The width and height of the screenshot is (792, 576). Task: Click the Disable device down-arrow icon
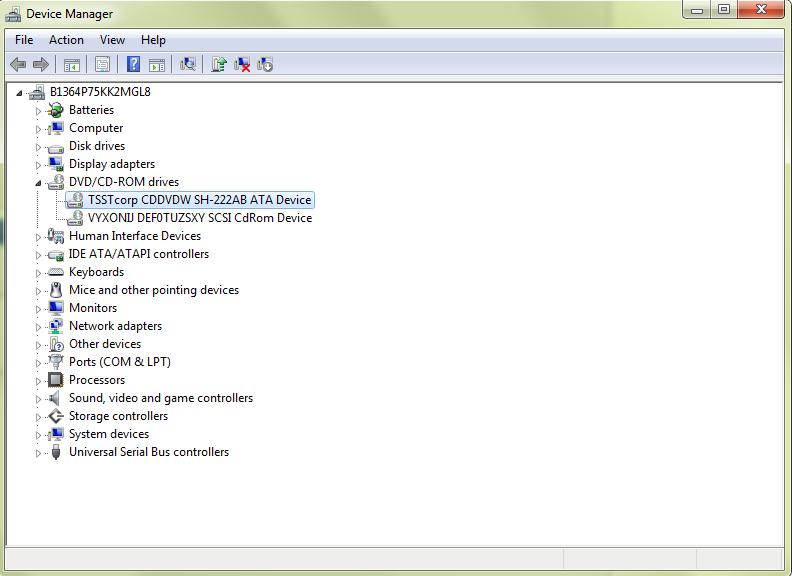[265, 64]
